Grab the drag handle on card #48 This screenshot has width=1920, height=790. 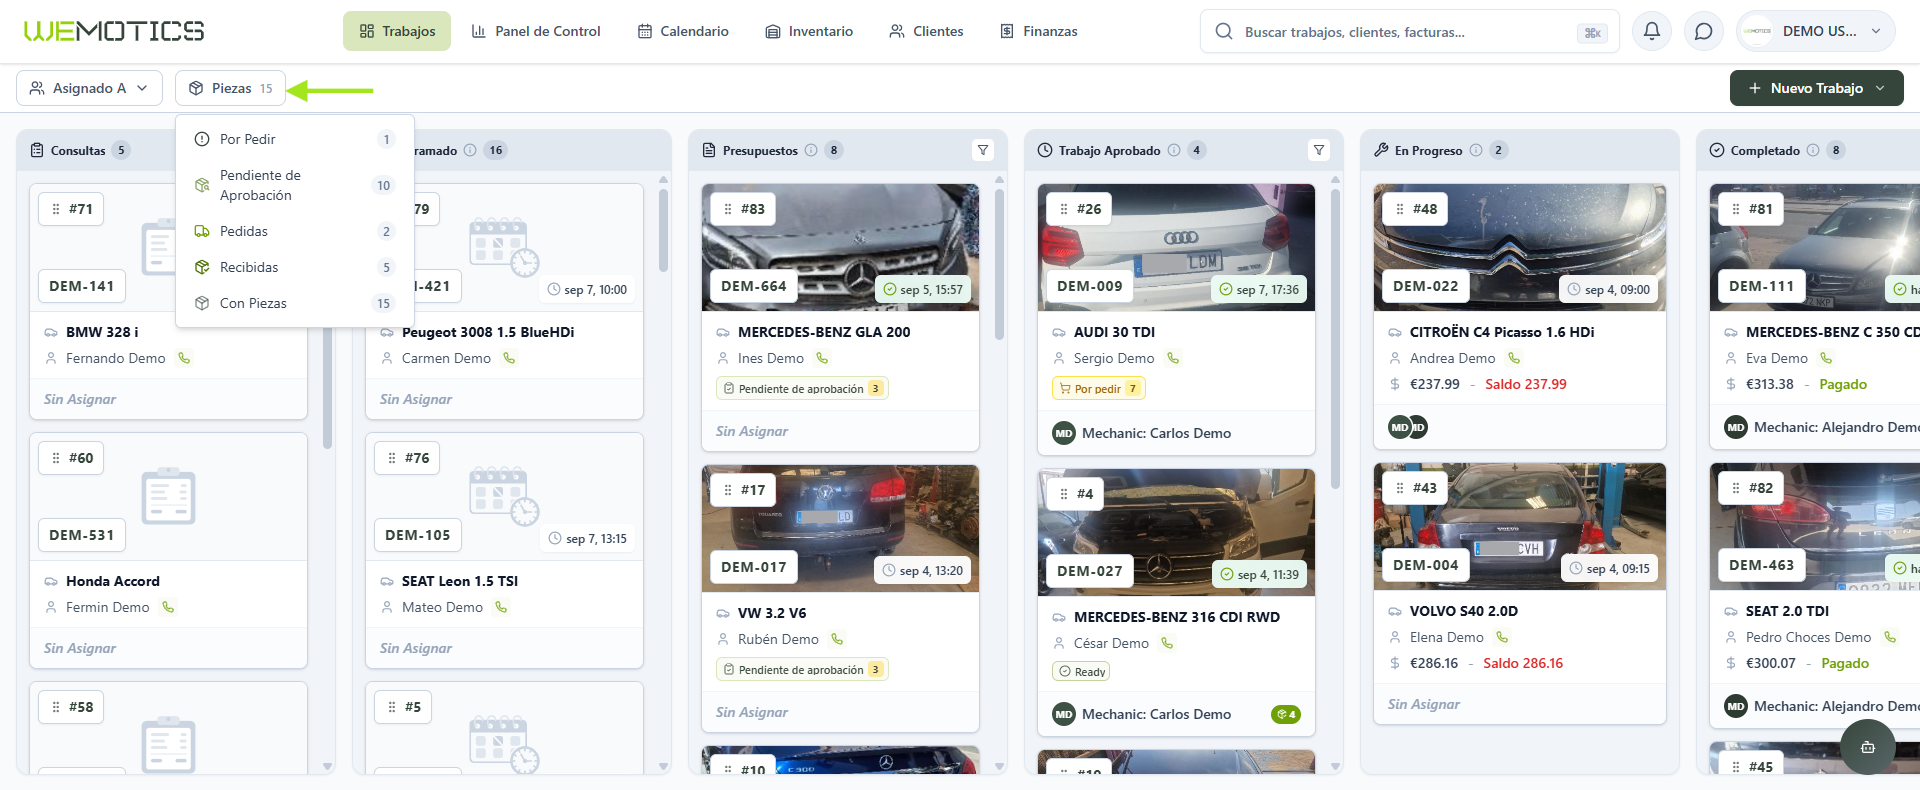click(1400, 209)
